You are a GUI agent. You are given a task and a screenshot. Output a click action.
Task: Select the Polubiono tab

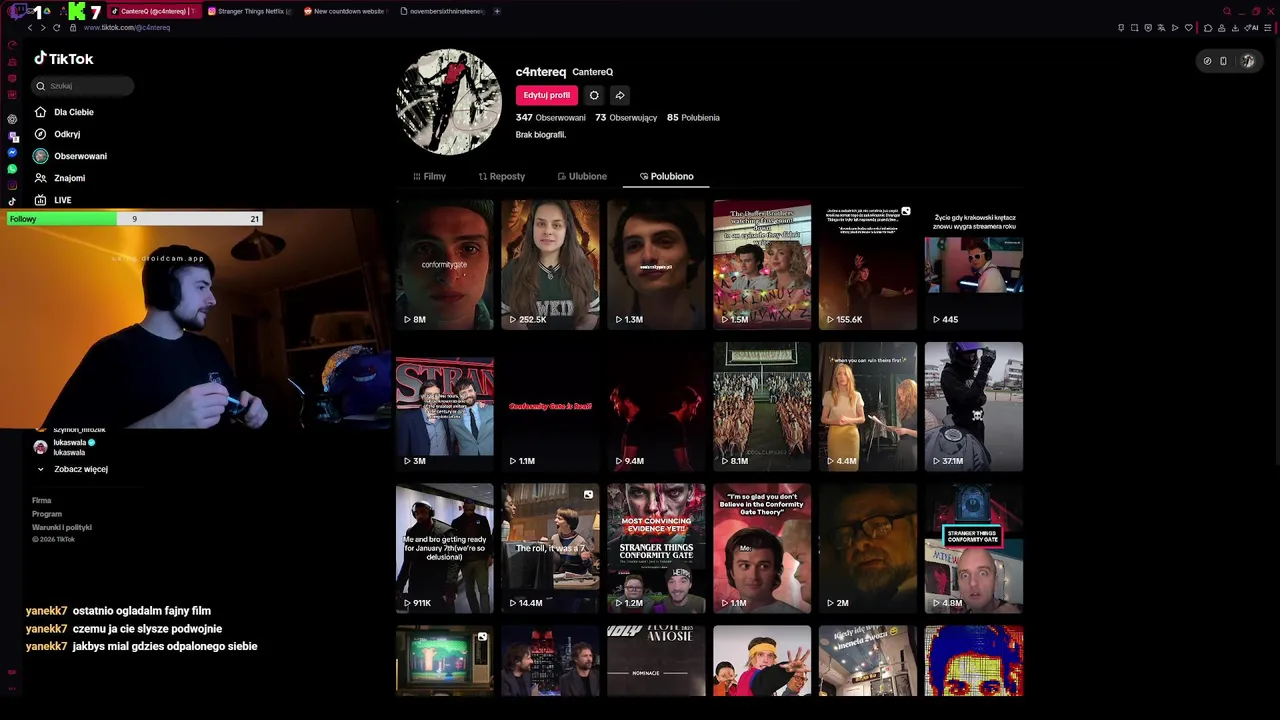click(666, 176)
